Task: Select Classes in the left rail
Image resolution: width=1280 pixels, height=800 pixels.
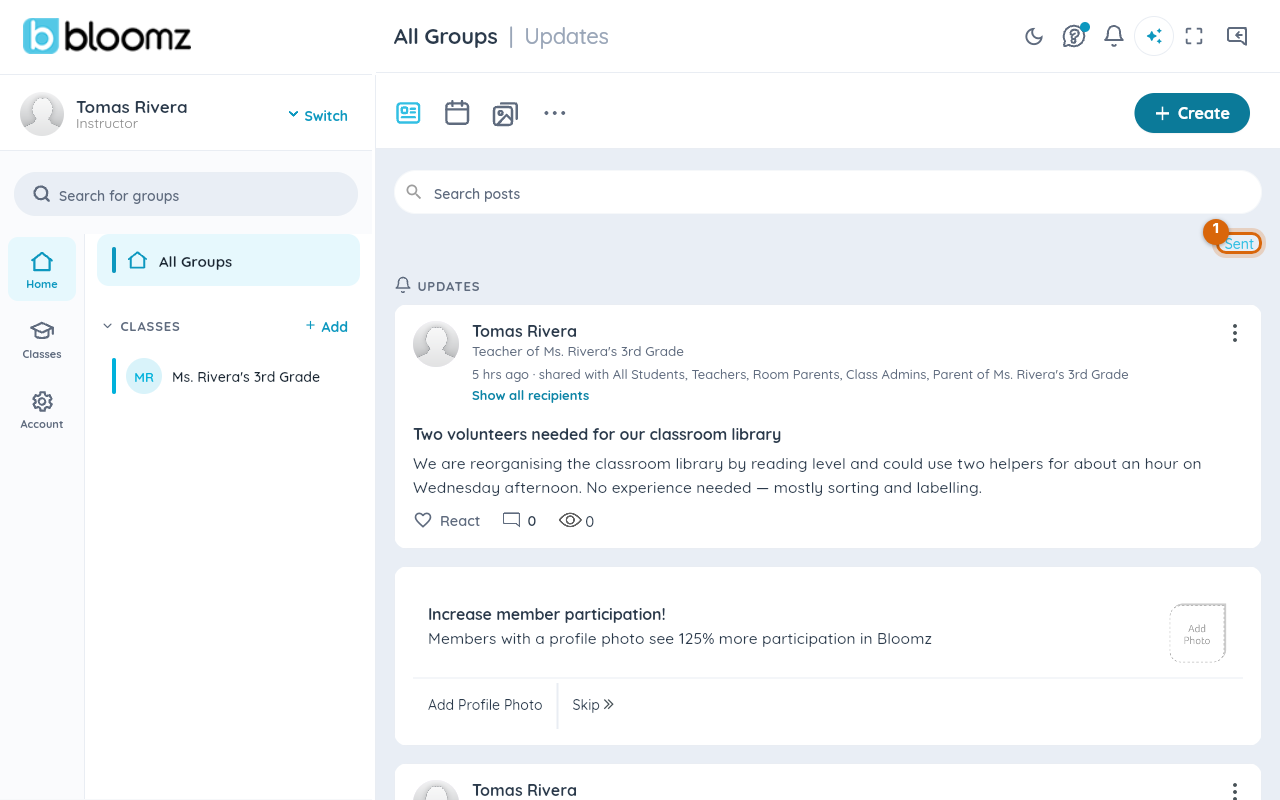Action: 42,340
